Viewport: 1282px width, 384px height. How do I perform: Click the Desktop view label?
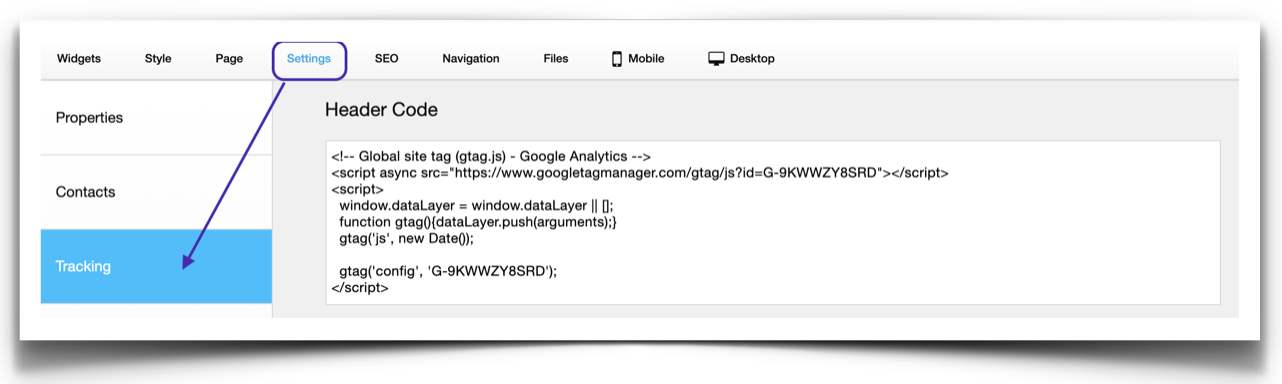point(752,59)
